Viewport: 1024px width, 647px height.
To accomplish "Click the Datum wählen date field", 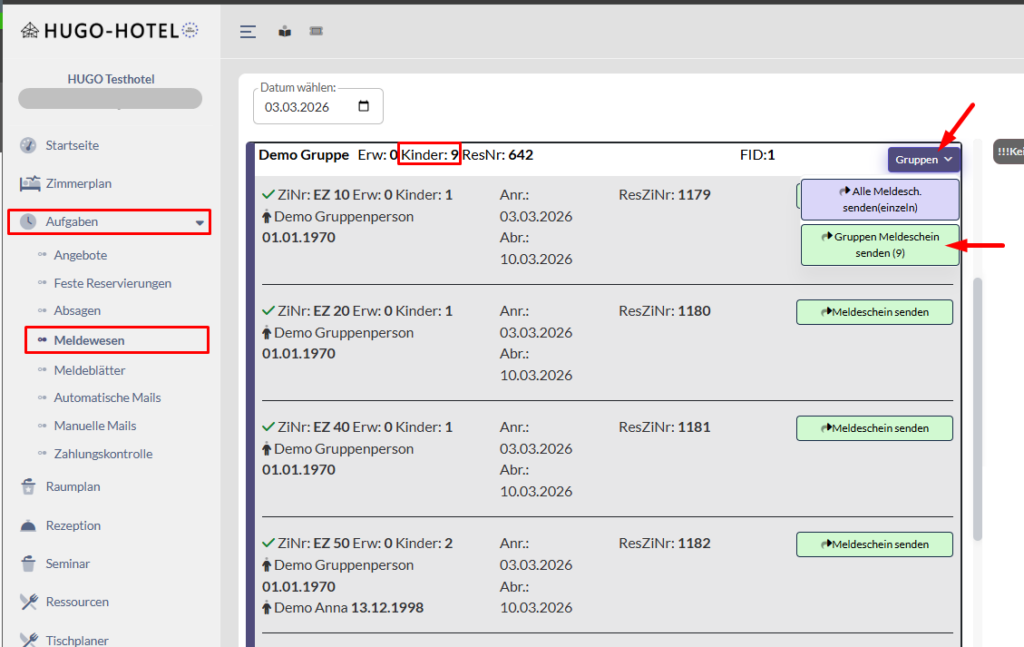I will coord(305,106).
